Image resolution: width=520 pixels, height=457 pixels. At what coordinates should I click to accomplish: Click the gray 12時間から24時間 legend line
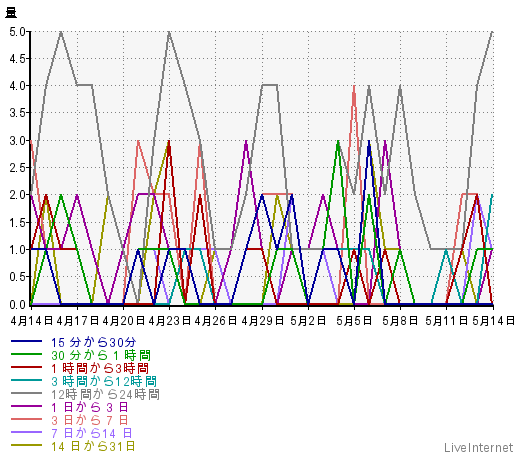26,393
